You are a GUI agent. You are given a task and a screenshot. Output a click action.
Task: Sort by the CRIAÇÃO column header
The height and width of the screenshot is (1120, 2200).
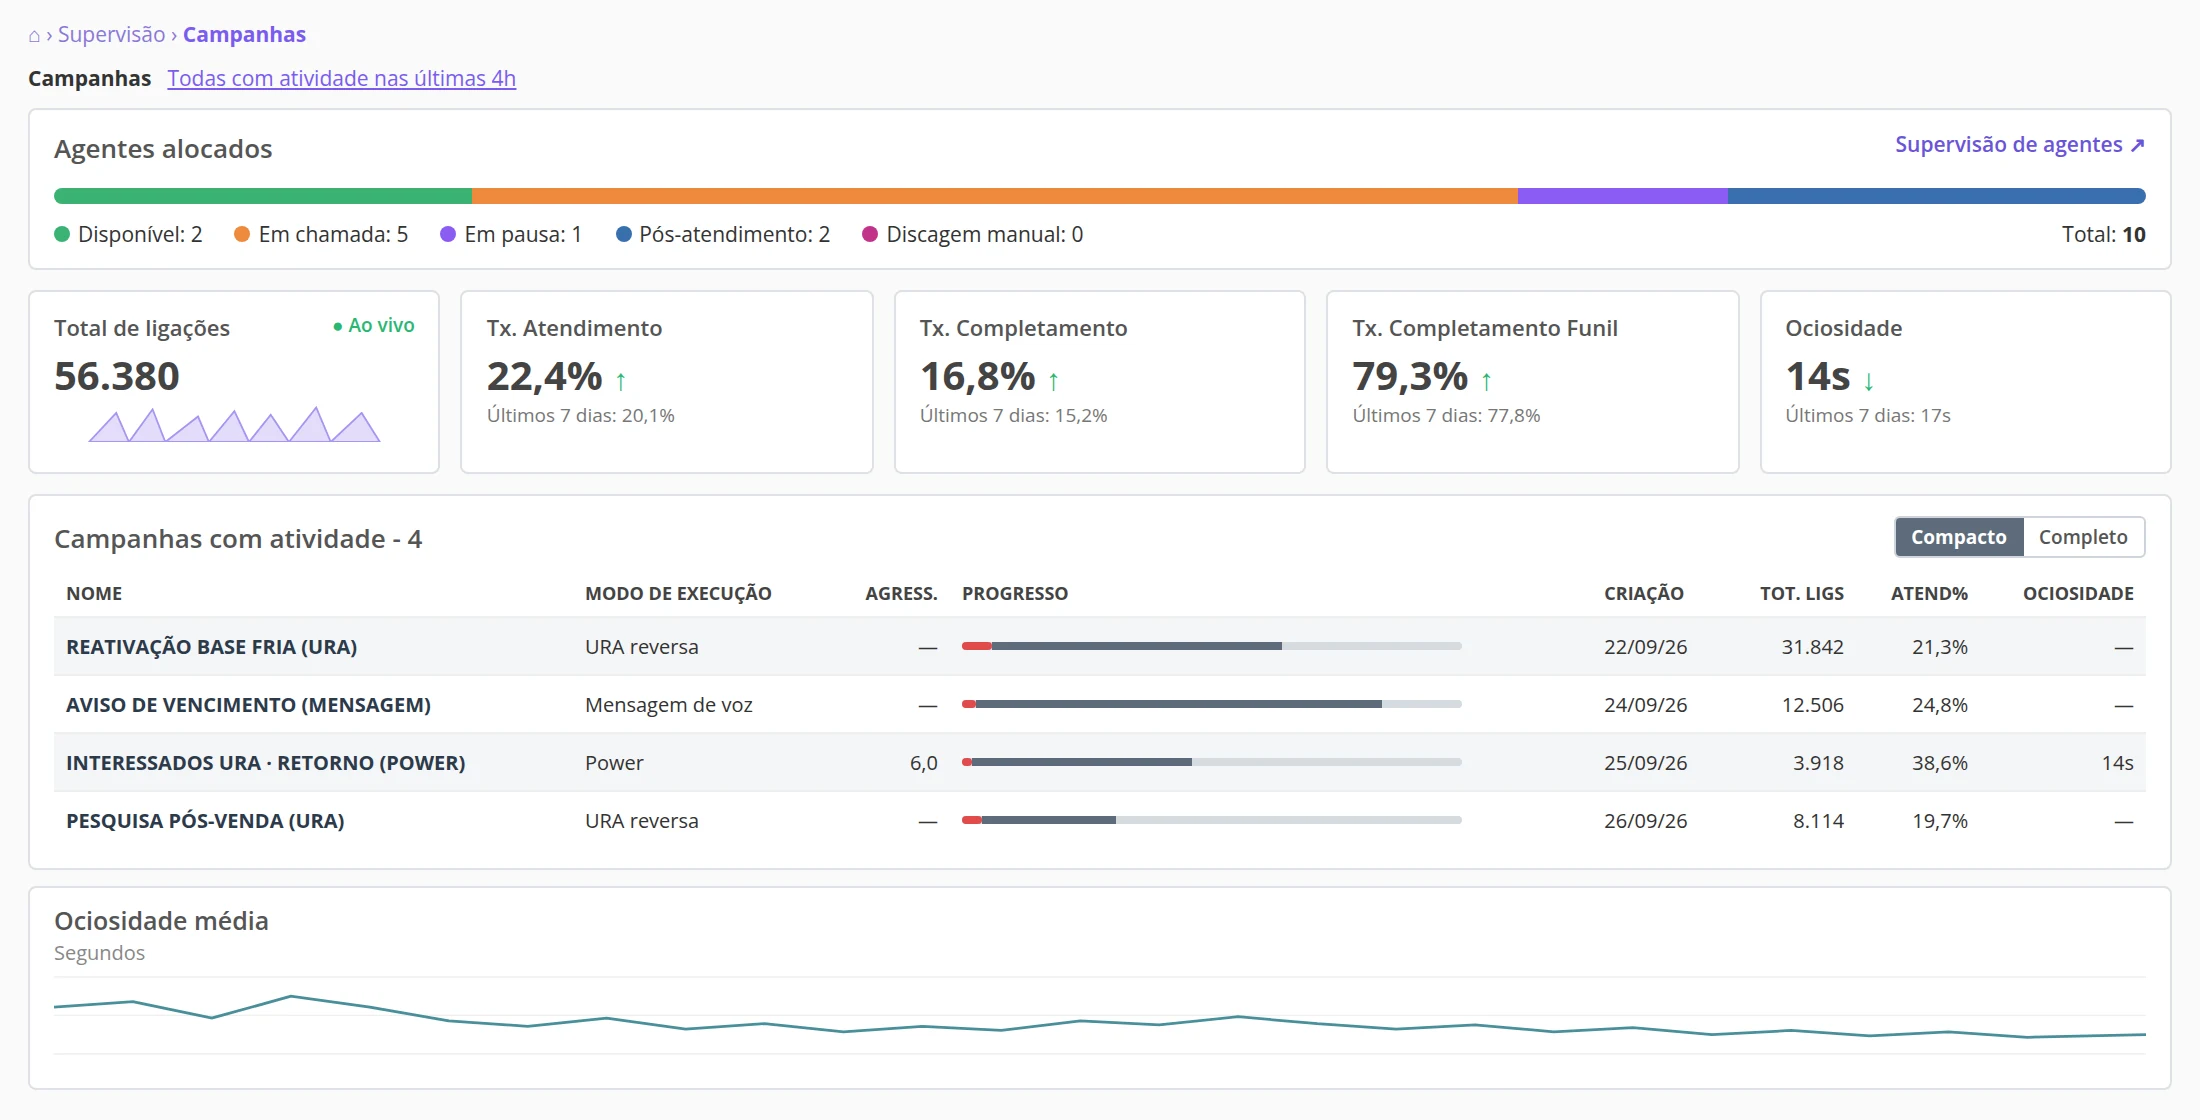point(1644,593)
